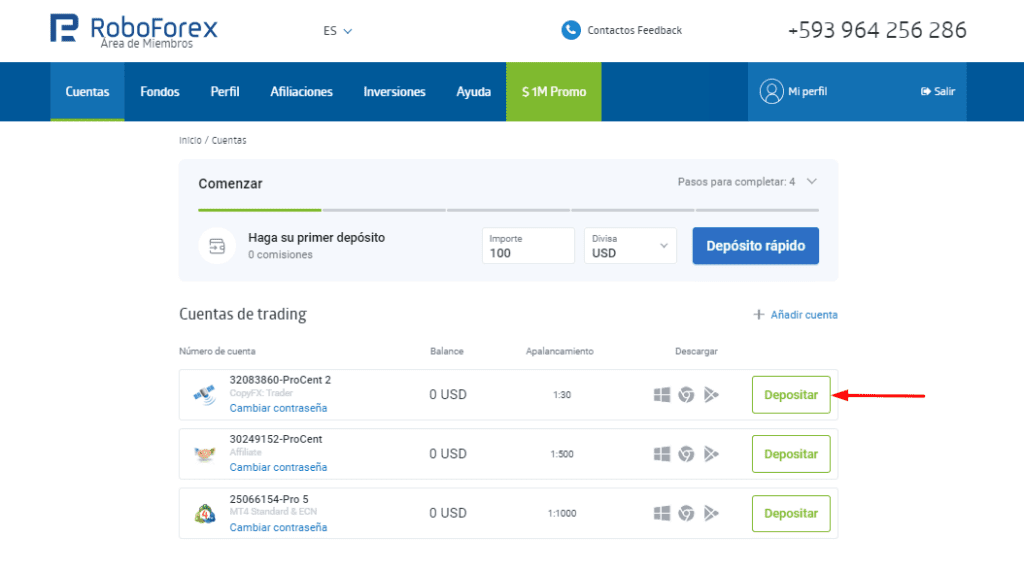The height and width of the screenshot is (570, 1024).
Task: Click the Importe amount input field
Action: (x=528, y=245)
